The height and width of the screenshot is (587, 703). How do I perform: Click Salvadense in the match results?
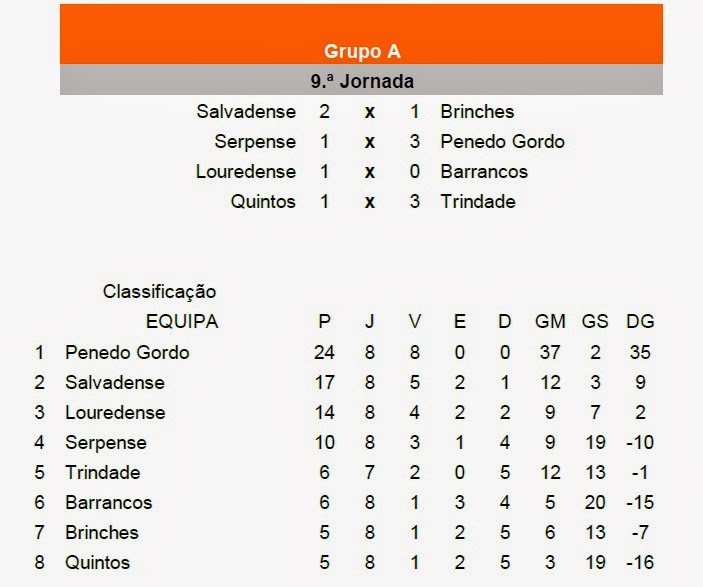[246, 111]
